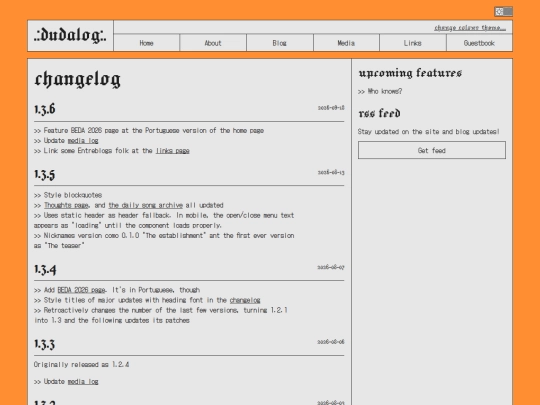
Task: Click the changelog link in version 1.3.4
Action: [245, 300]
